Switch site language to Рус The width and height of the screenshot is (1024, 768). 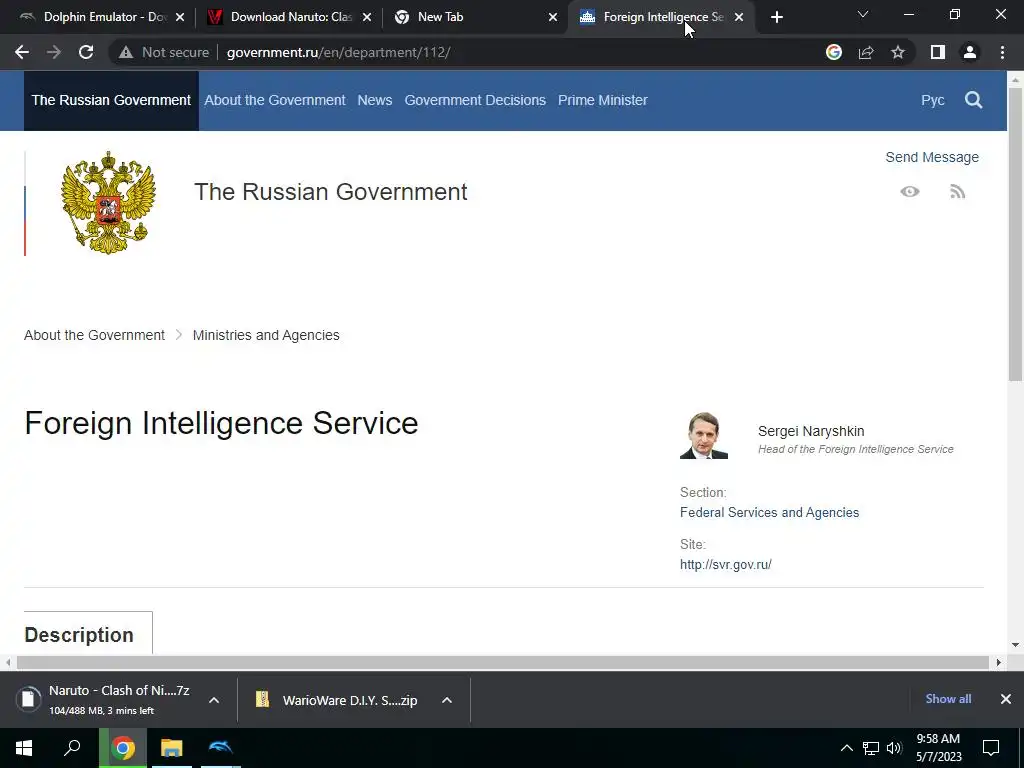click(x=933, y=101)
